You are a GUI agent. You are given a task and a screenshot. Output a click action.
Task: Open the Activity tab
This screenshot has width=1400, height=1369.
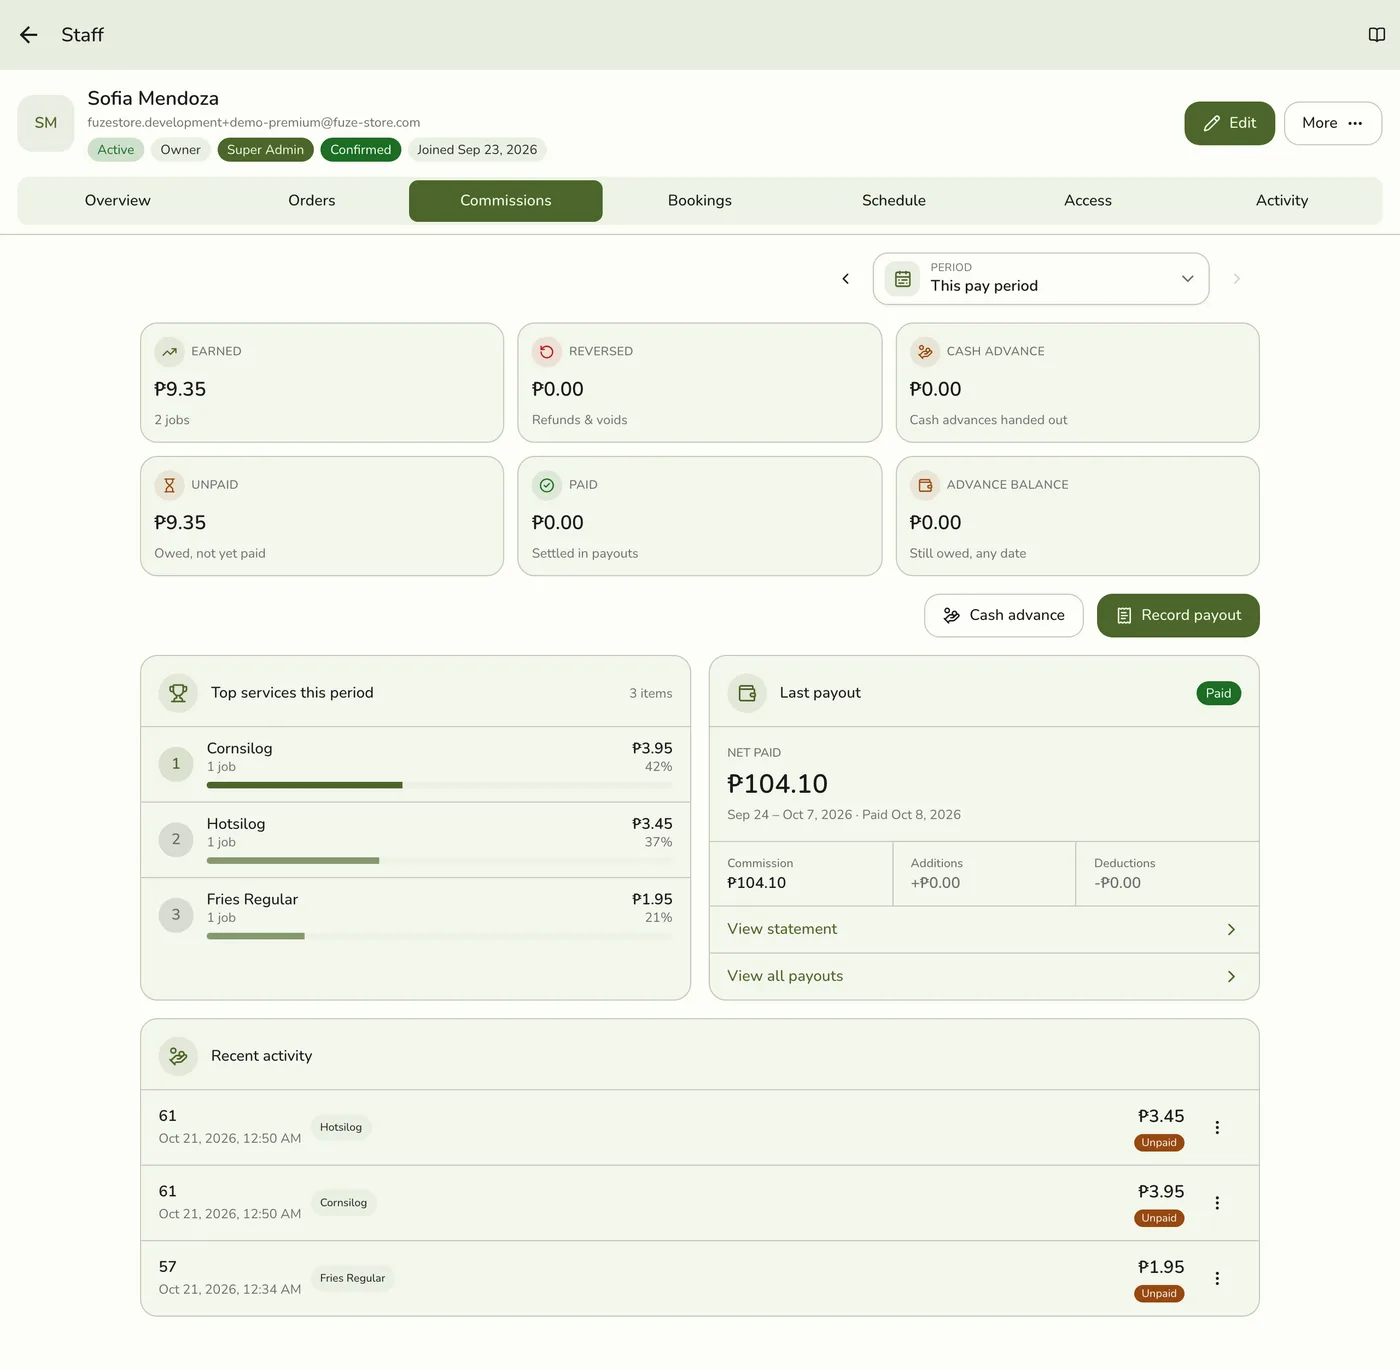1282,201
